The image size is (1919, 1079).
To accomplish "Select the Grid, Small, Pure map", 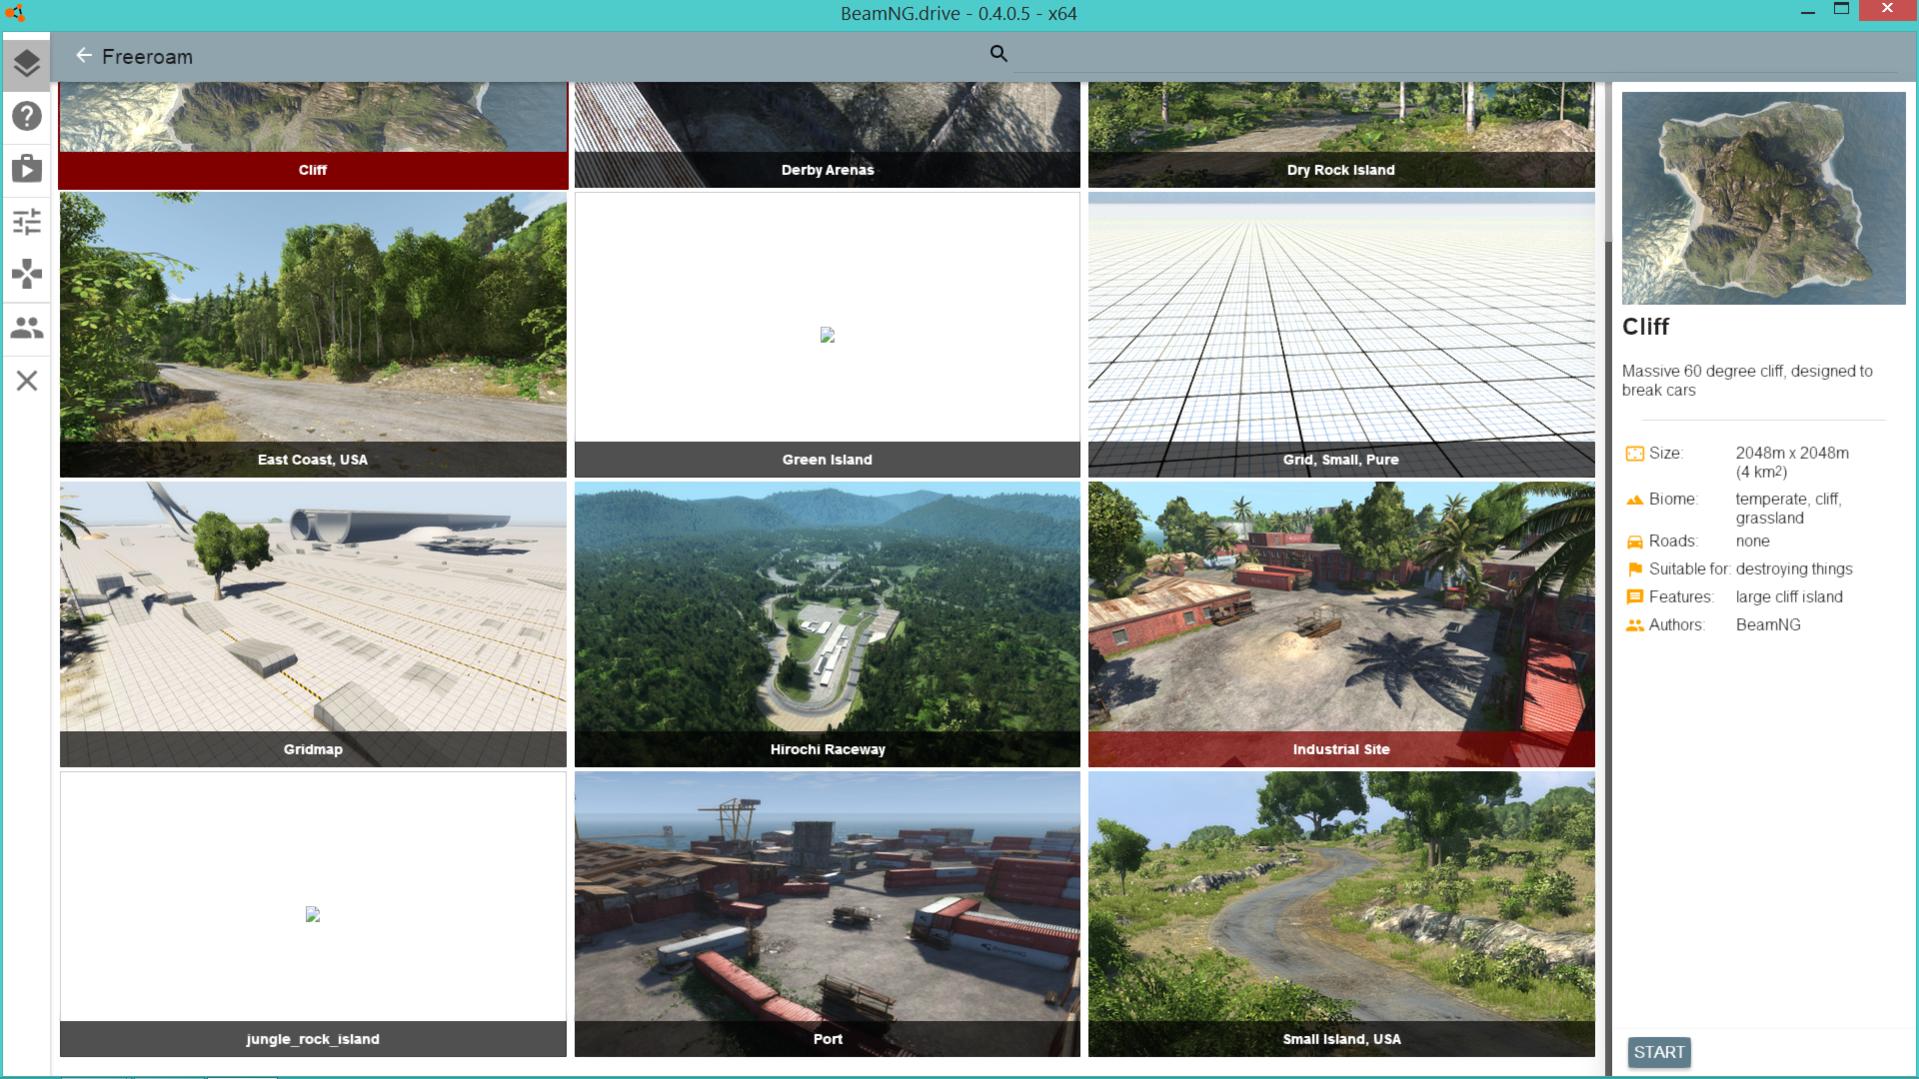I will coord(1341,335).
